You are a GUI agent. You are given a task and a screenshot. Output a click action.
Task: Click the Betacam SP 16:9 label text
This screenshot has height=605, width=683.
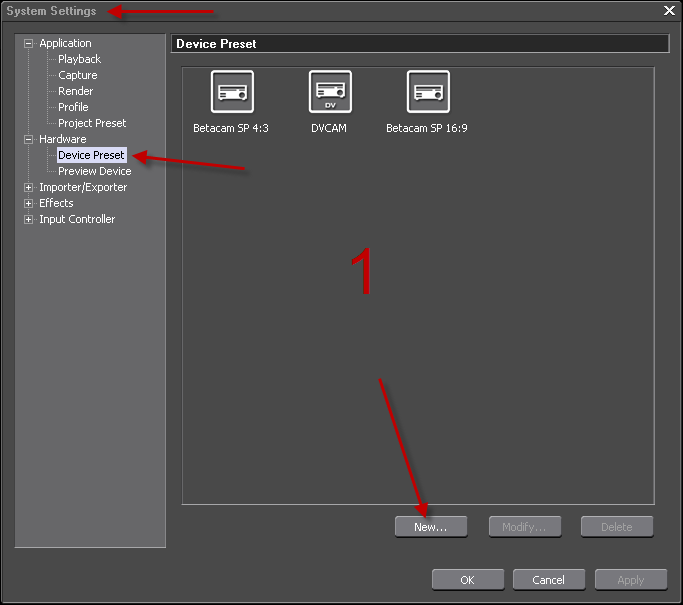point(427,128)
